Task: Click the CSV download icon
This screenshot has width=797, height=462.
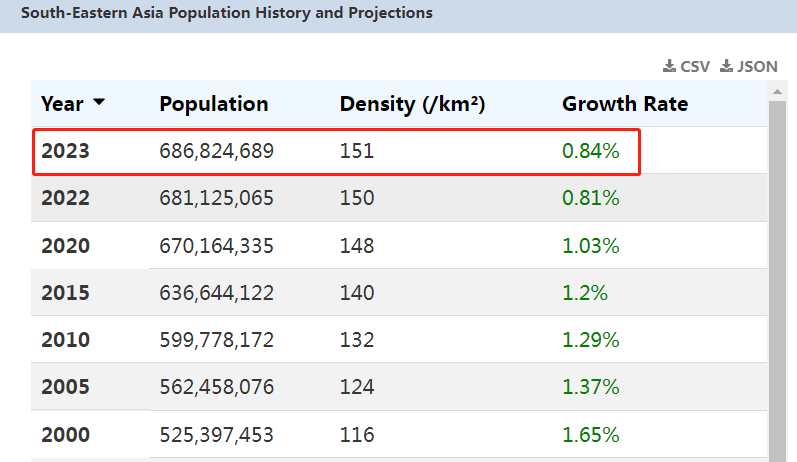Action: [669, 67]
